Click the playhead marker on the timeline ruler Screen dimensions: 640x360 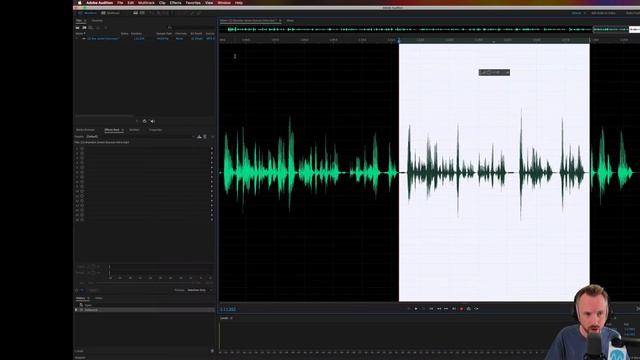coord(399,40)
